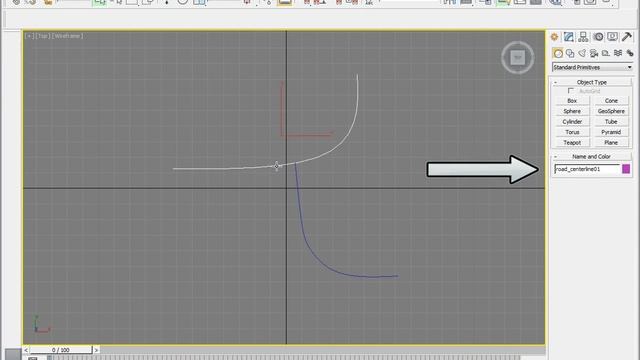The width and height of the screenshot is (640, 360).
Task: Open the [Wireframe] shading menu
Action: 67,36
